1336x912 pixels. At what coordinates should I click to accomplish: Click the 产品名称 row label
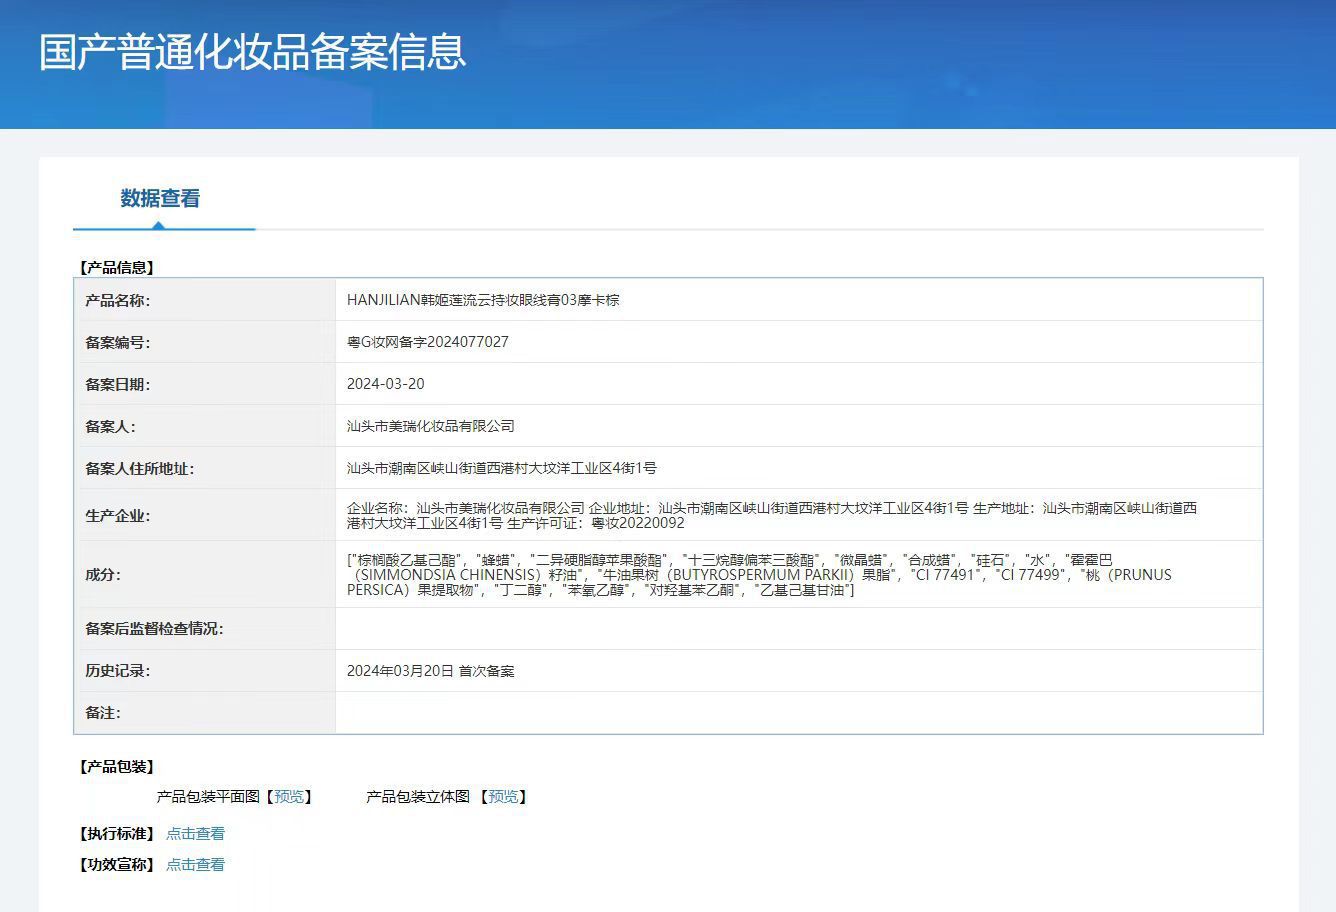(118, 300)
